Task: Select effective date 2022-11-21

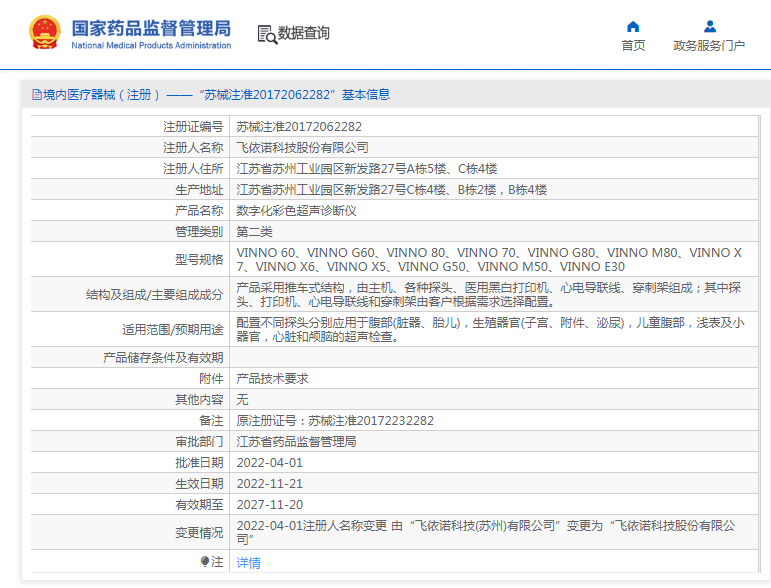Action: 269,484
